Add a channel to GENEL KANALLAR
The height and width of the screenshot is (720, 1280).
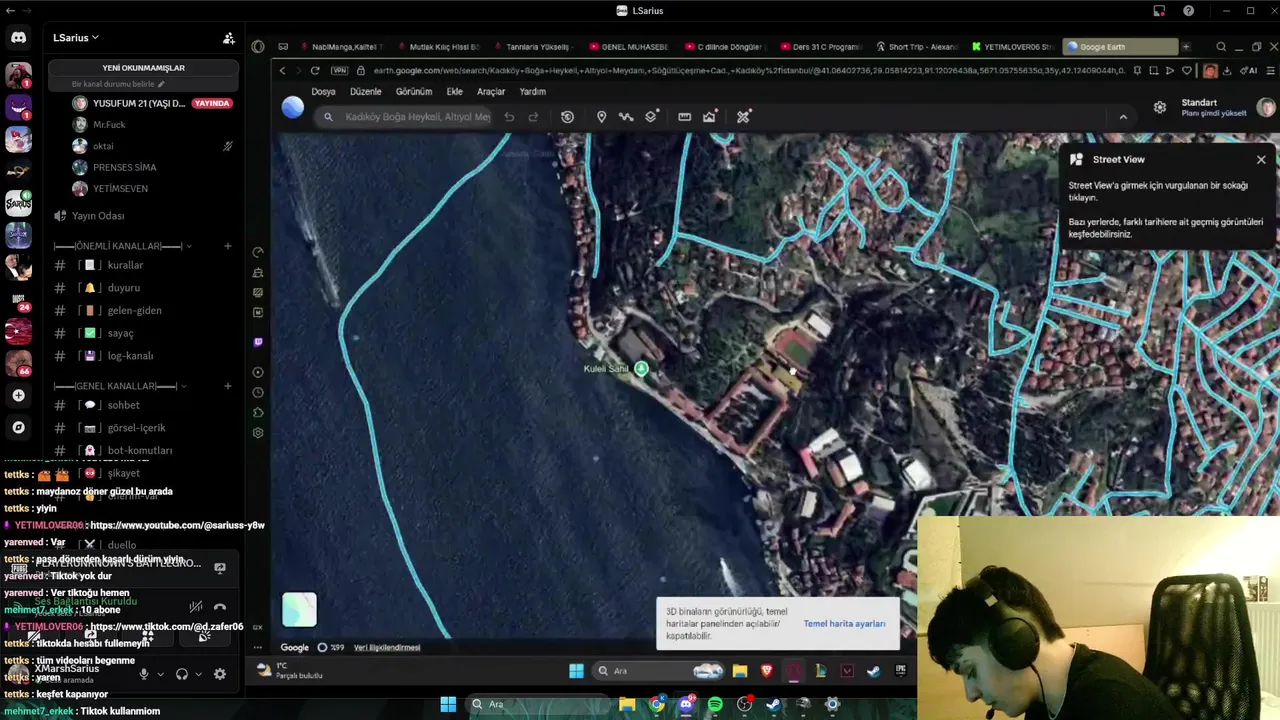[x=228, y=386]
